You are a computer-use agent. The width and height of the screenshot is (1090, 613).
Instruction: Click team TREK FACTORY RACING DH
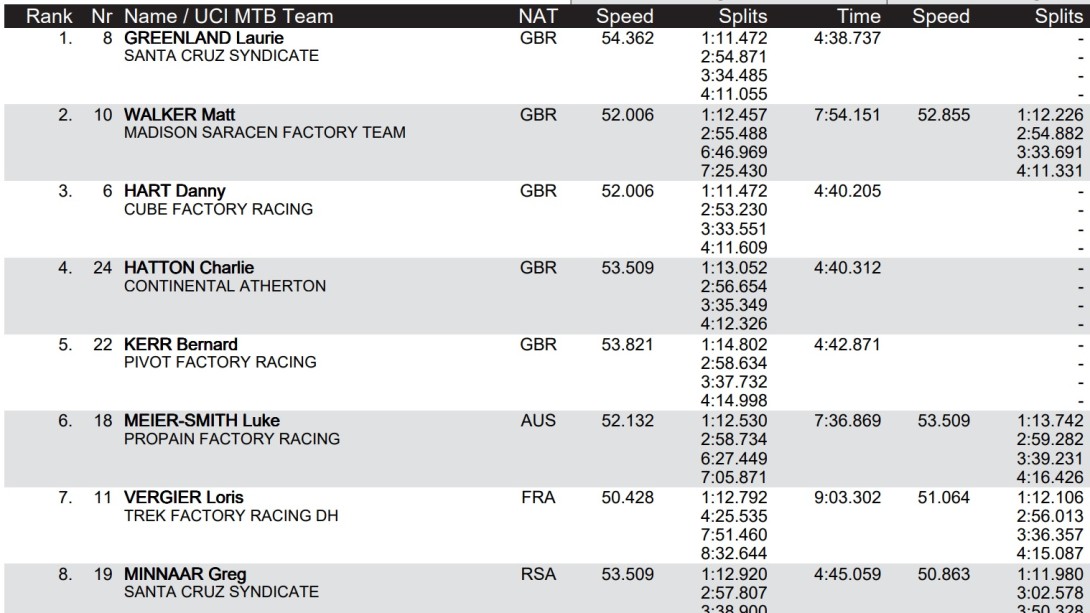(231, 516)
